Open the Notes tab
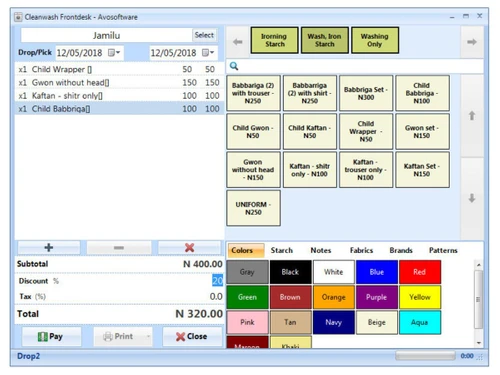The image size is (500, 375). 321,250
